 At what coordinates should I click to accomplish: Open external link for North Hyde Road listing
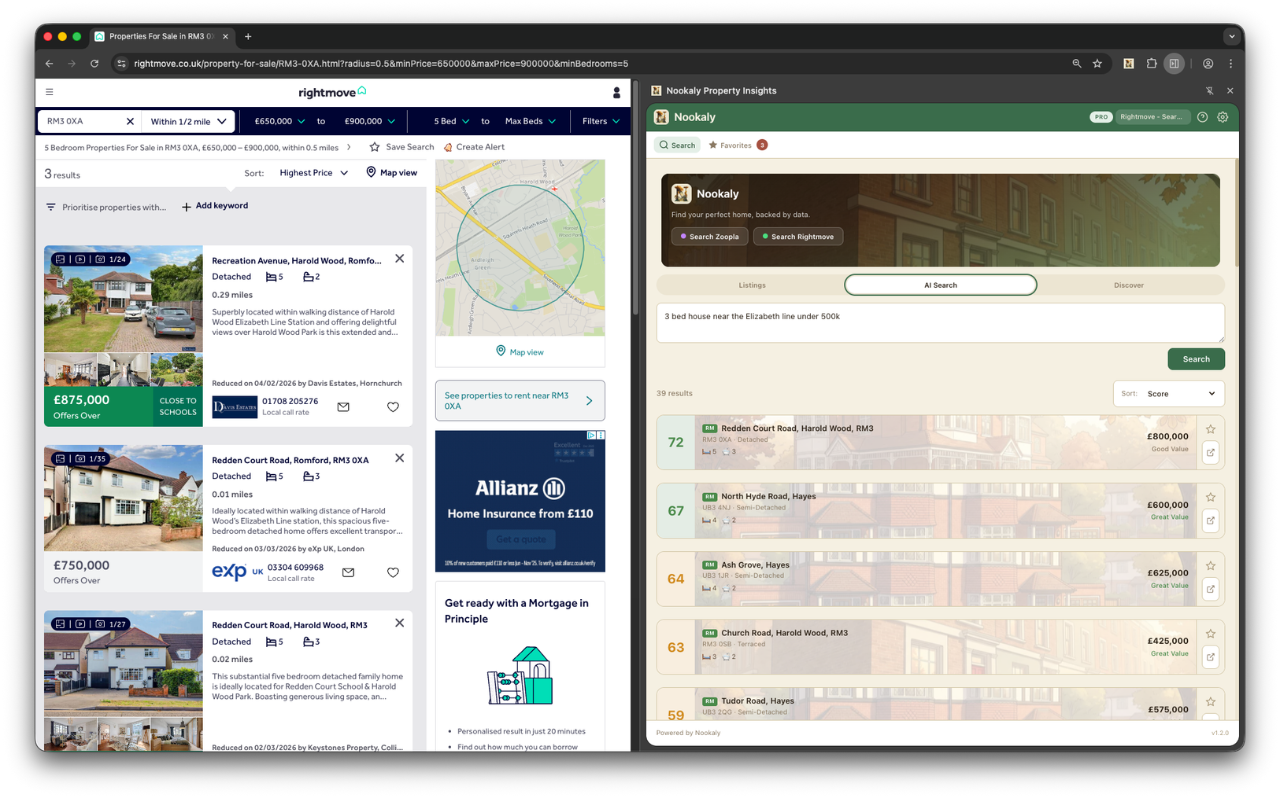click(1210, 521)
